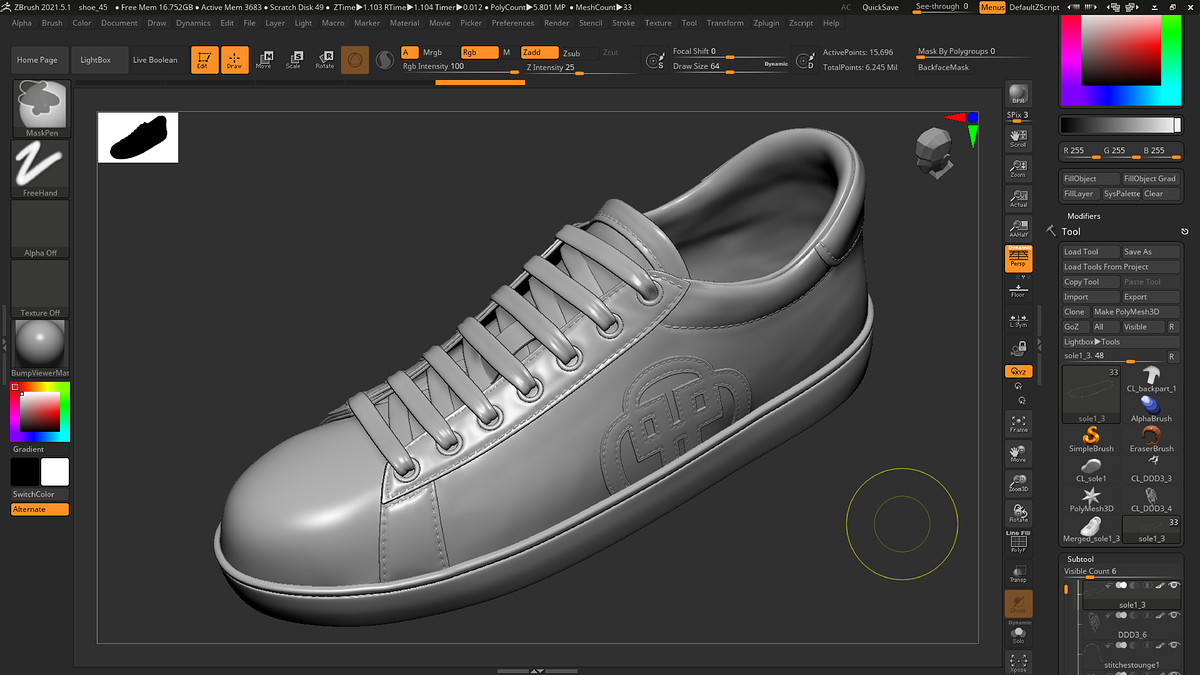Adjust the Z Intensity slider
1200x675 pixels.
click(580, 68)
